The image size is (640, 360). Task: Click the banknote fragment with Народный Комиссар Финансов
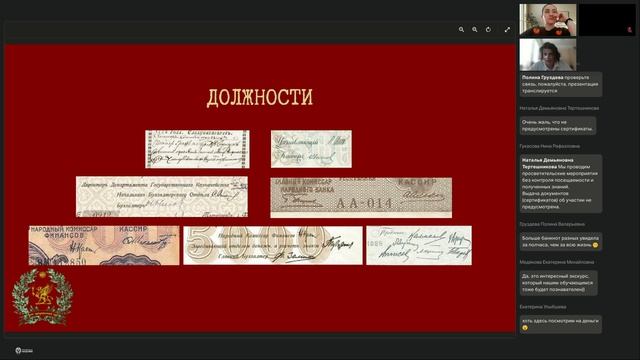click(x=104, y=245)
